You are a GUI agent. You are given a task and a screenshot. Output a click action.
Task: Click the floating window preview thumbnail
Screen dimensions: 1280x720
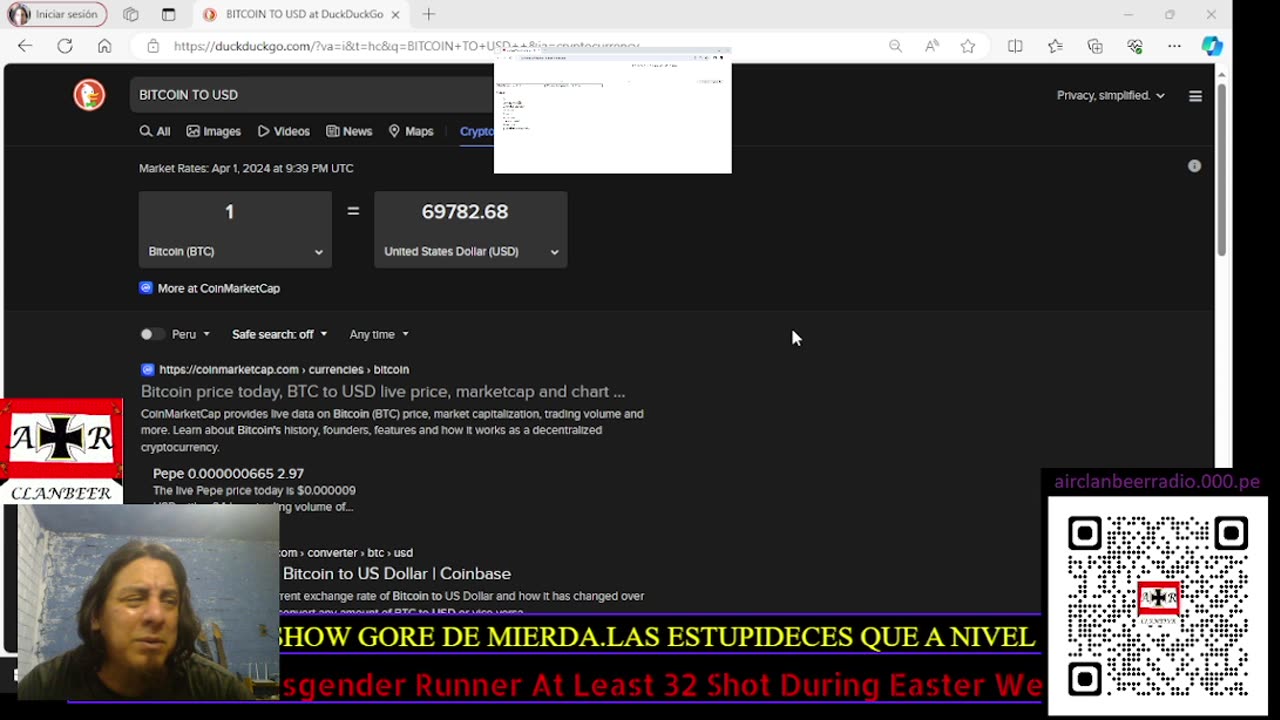(612, 109)
